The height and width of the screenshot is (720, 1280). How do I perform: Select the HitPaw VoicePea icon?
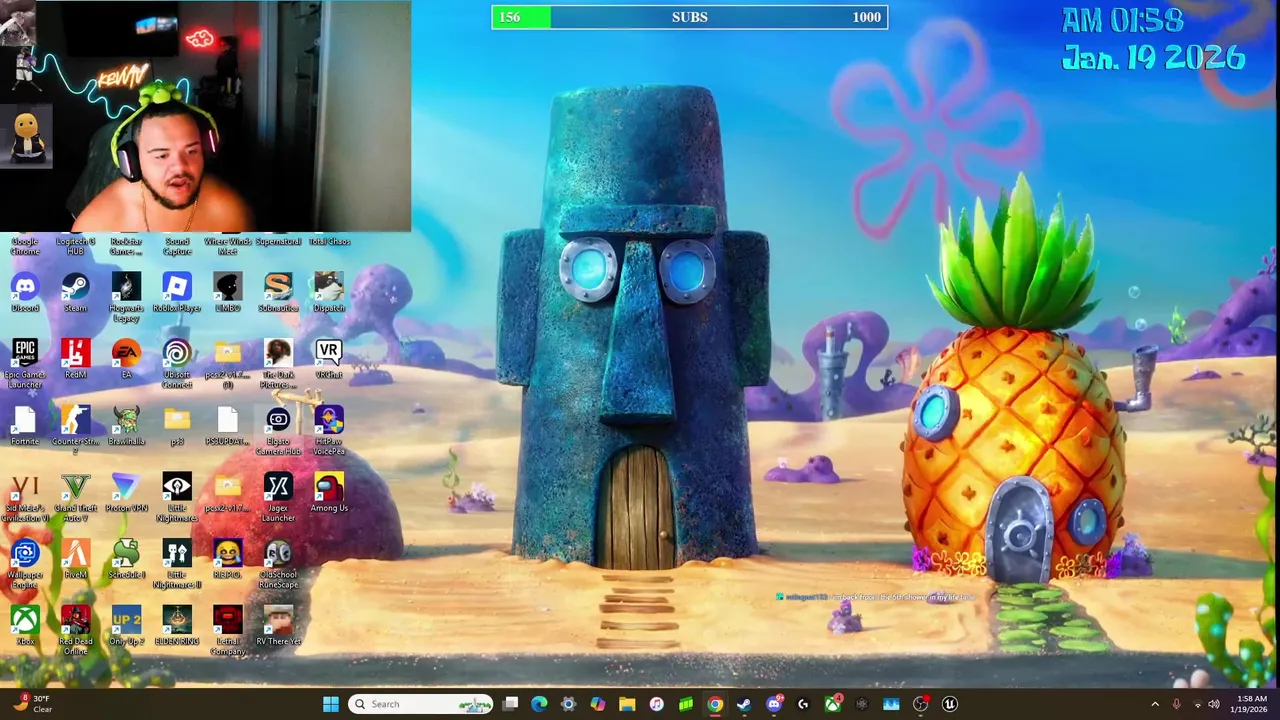329,430
